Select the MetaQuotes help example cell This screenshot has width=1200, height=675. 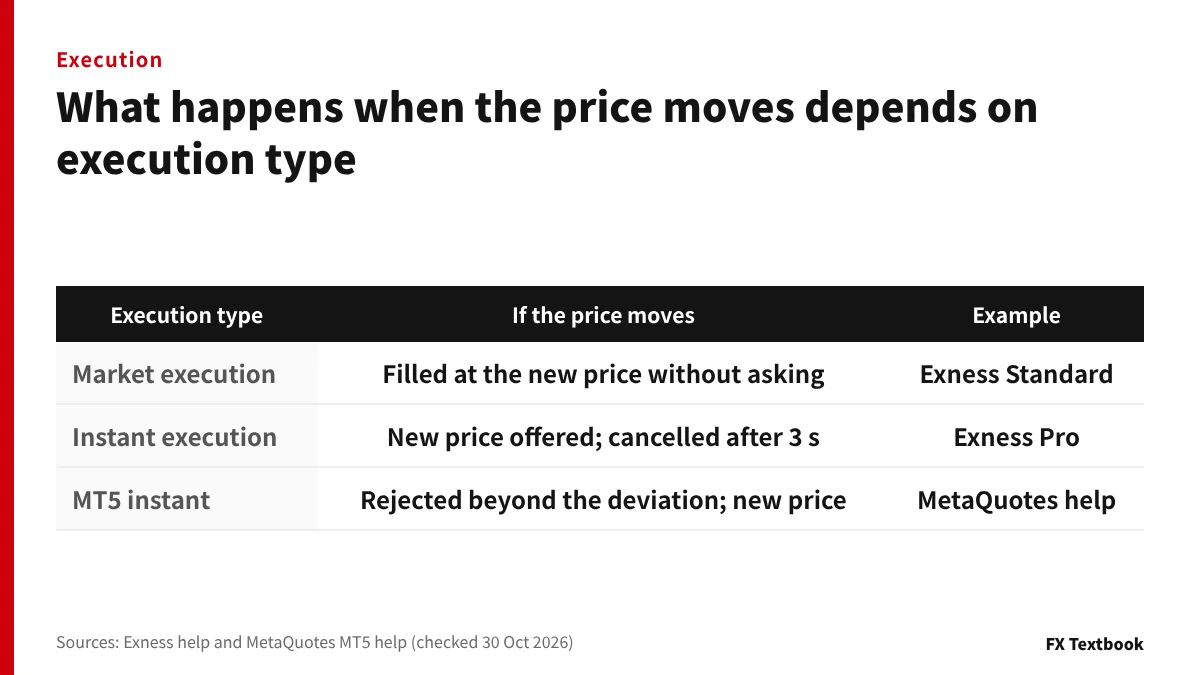coord(1016,500)
